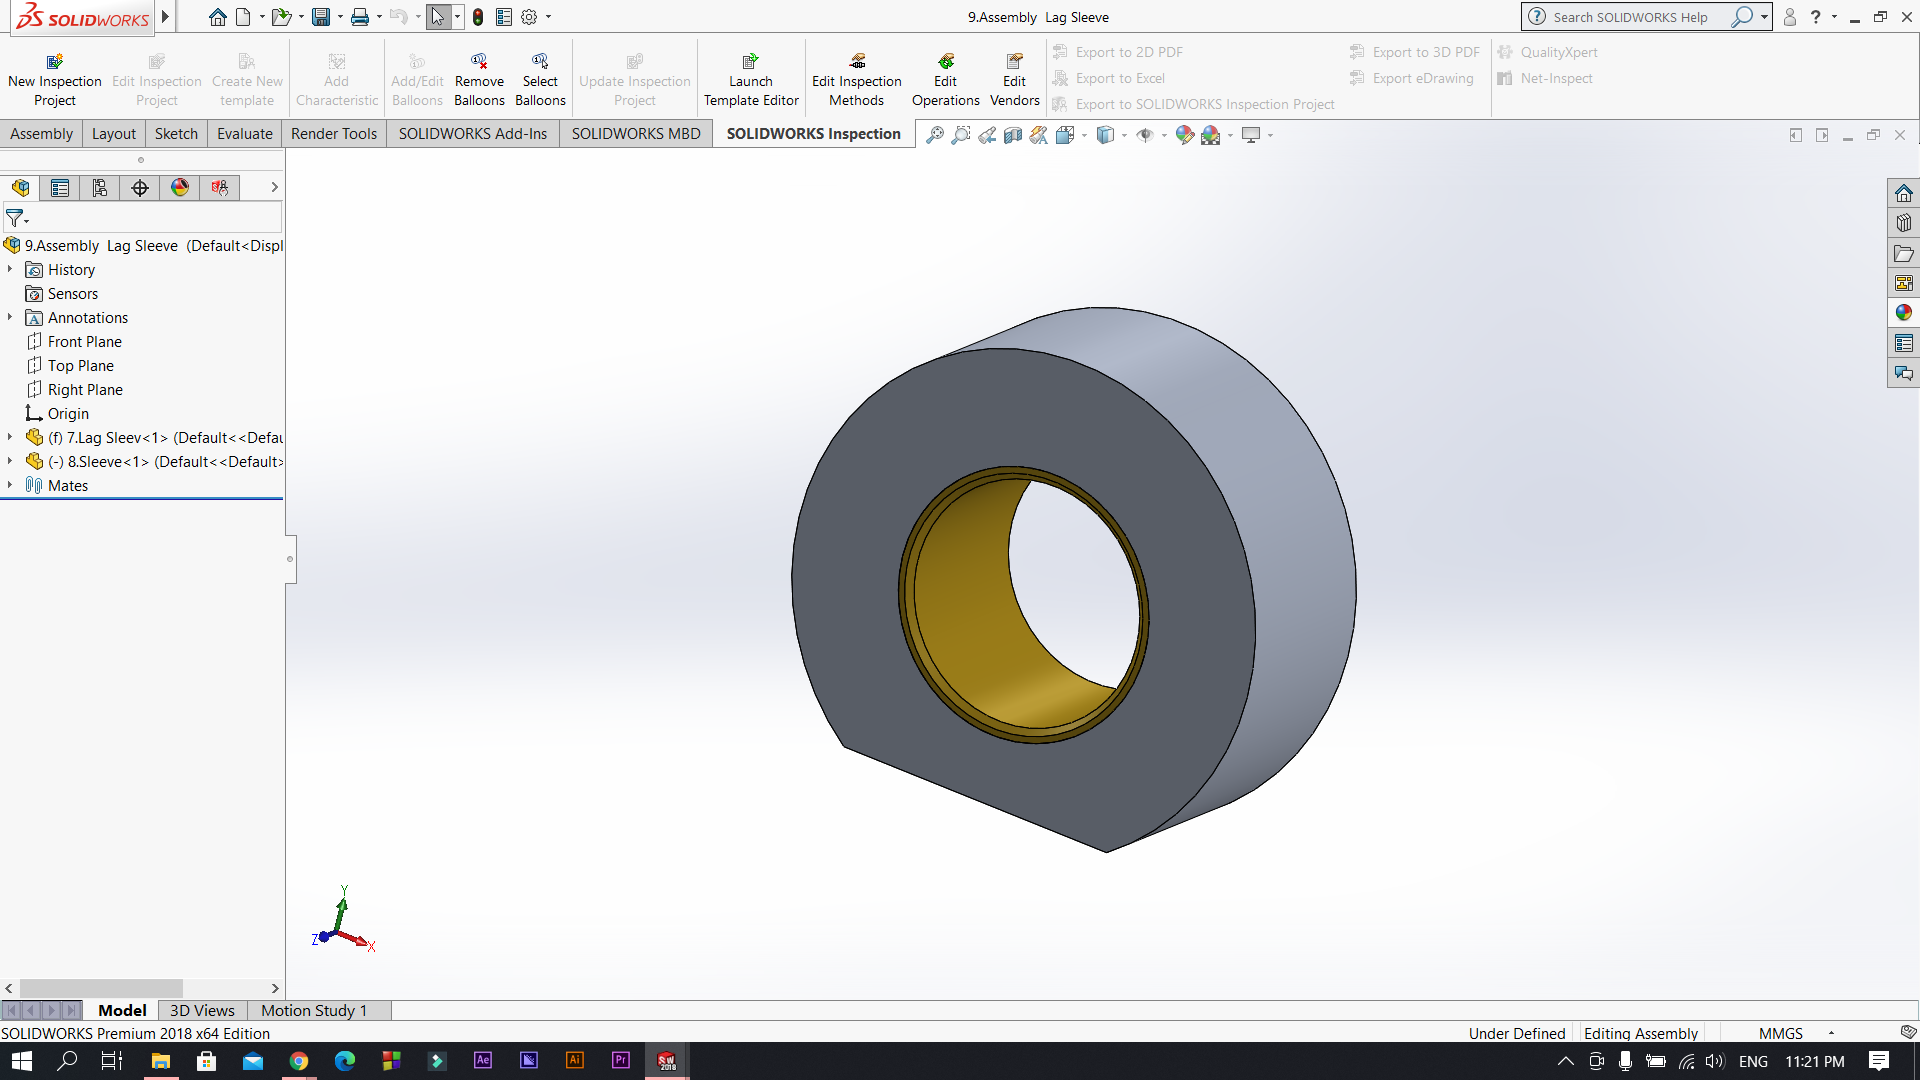
Task: Click Remove Balloons tool
Action: point(479,79)
